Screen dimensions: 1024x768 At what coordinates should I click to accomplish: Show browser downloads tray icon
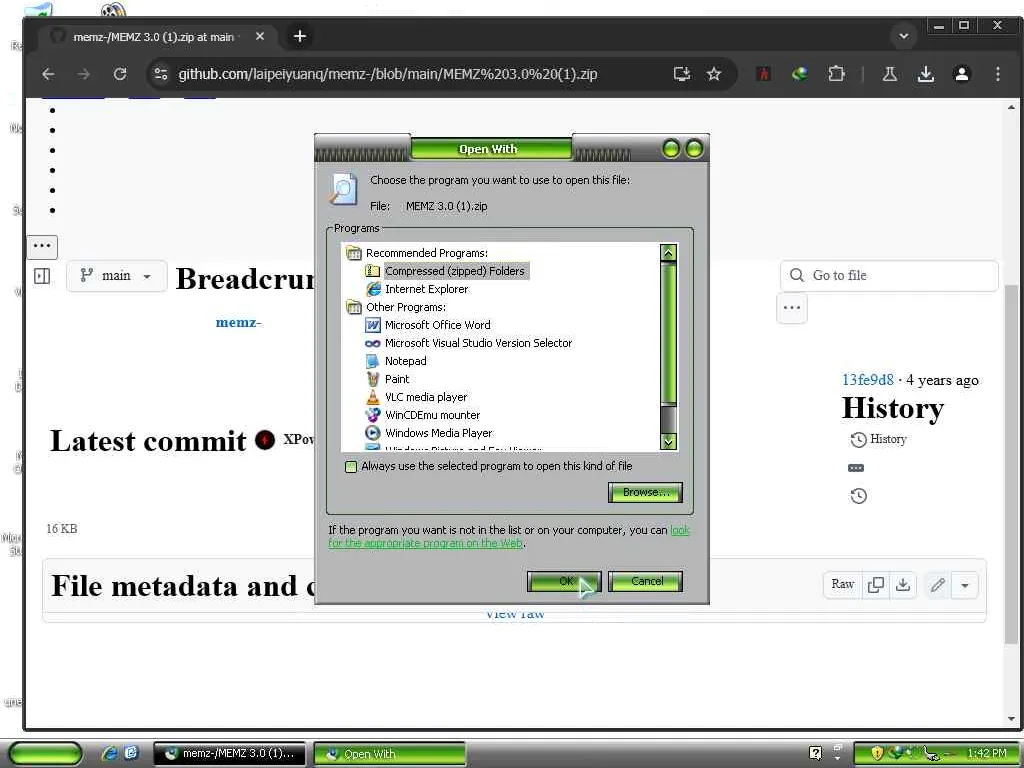pos(925,74)
